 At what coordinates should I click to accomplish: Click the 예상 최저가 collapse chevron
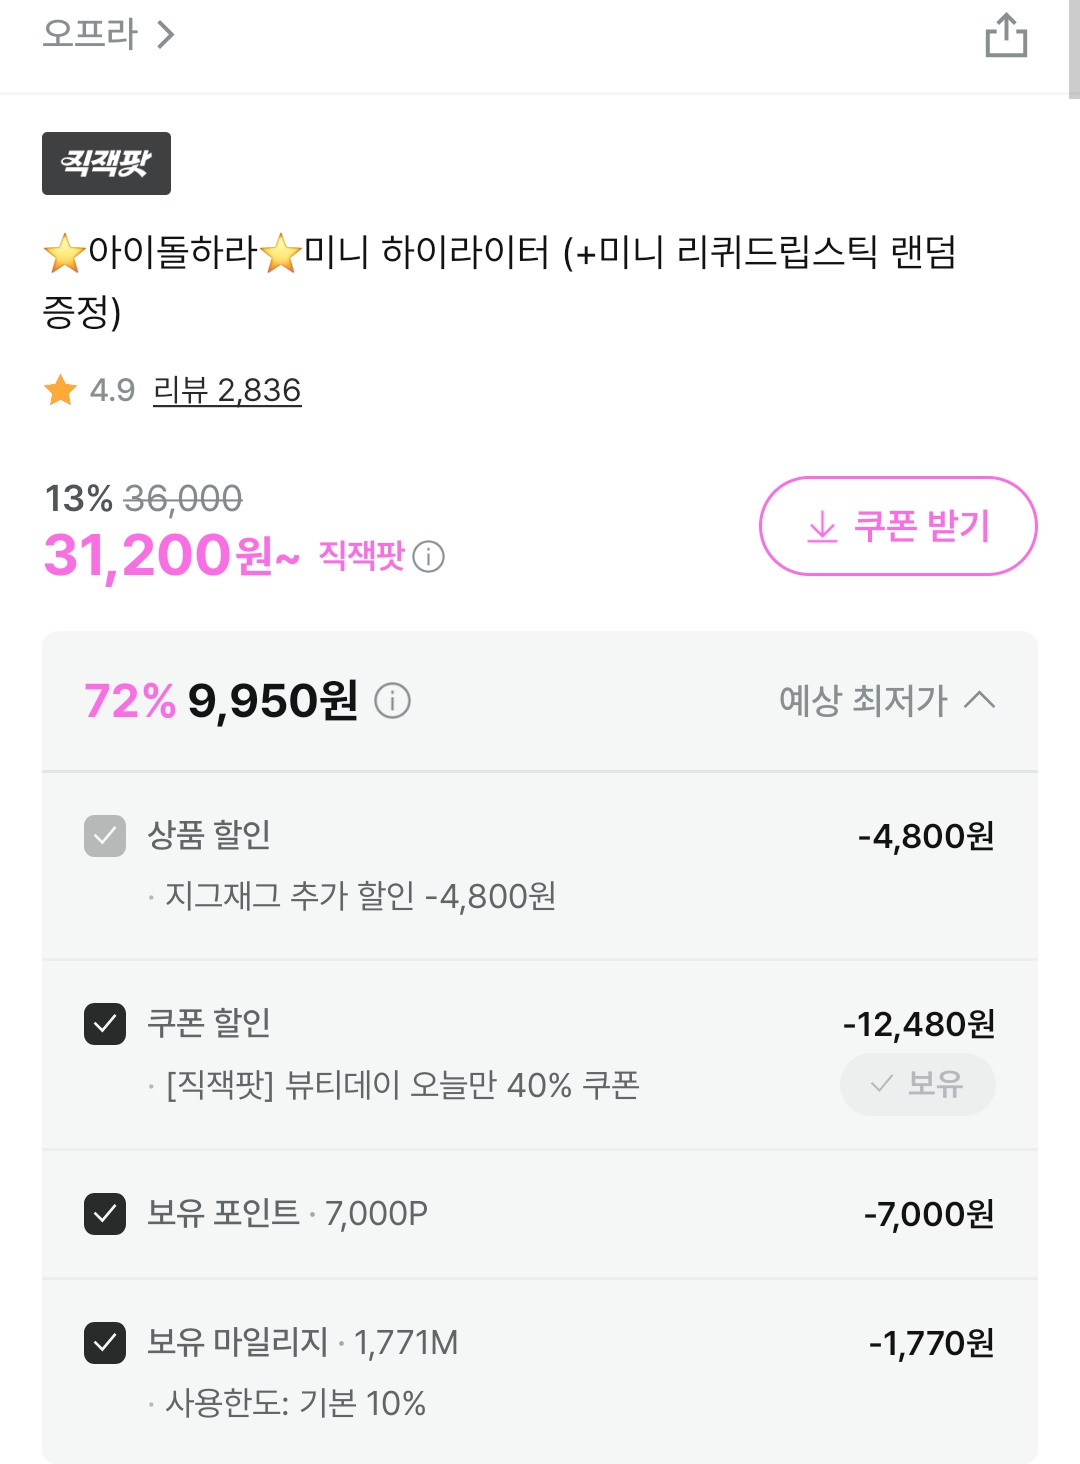[x=980, y=700]
